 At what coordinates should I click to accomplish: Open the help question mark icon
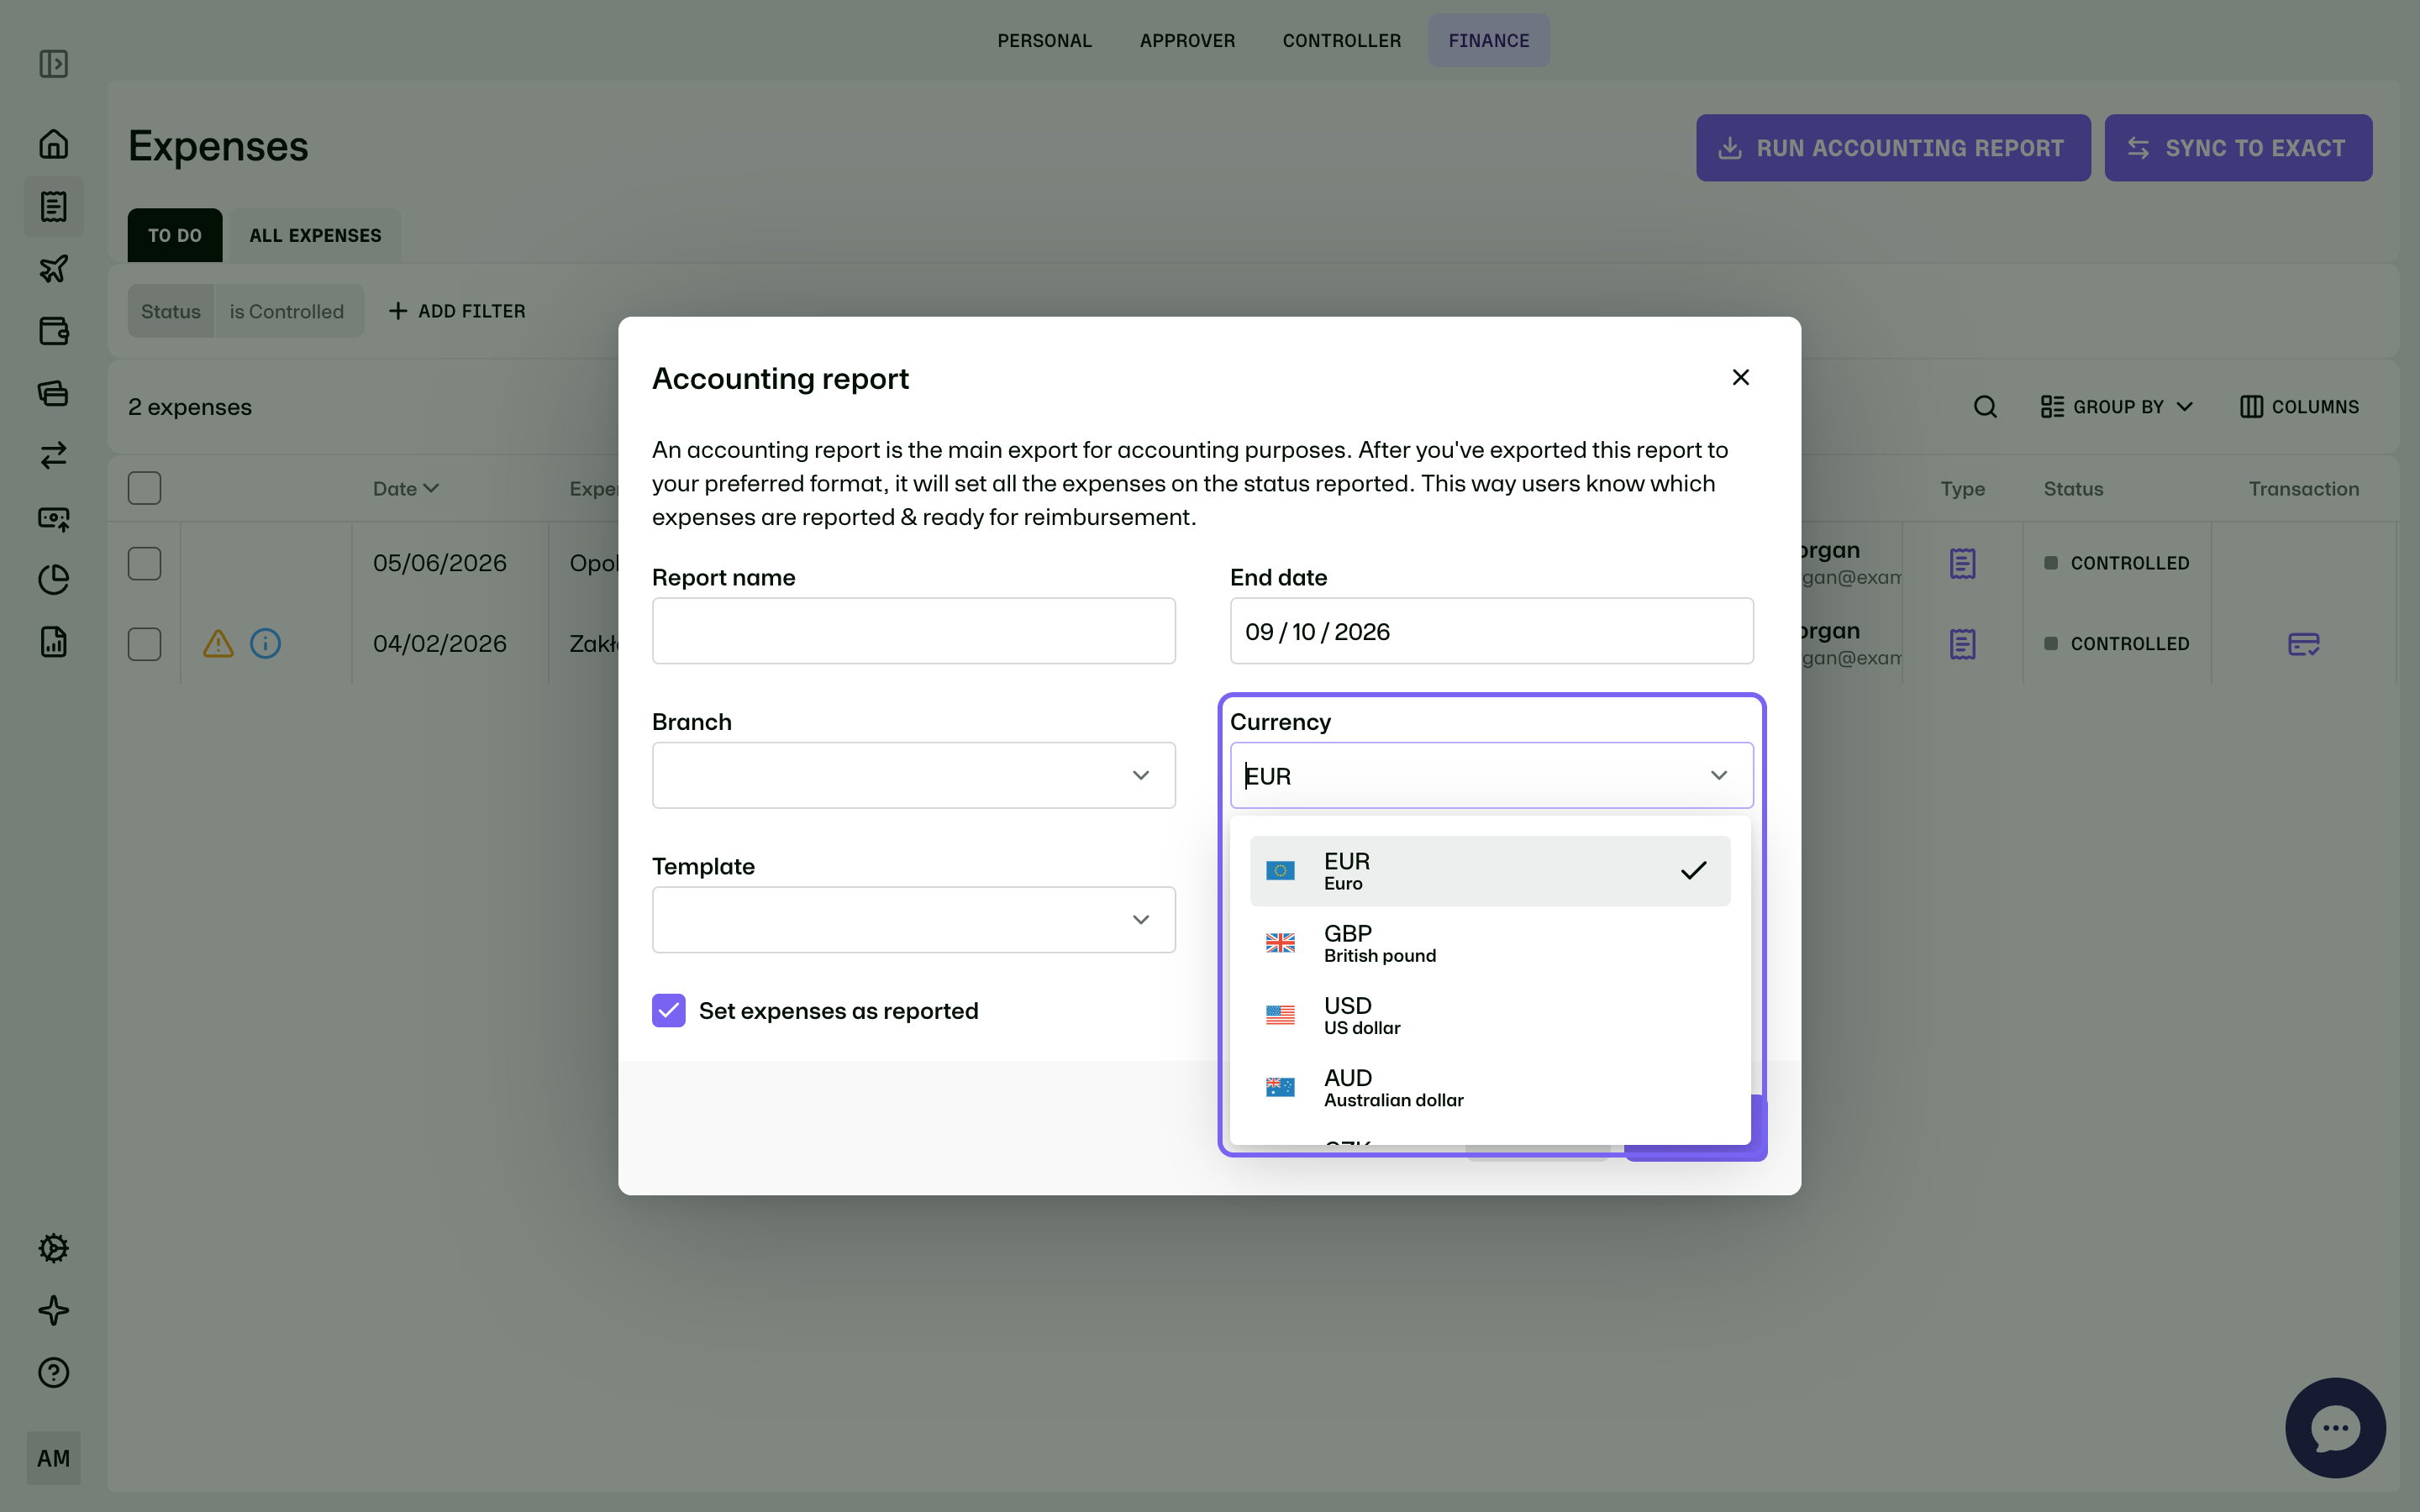pos(54,1373)
